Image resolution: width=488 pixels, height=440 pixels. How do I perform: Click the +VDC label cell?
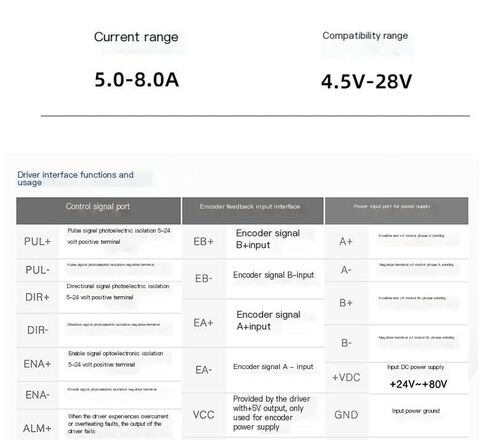[x=346, y=378]
